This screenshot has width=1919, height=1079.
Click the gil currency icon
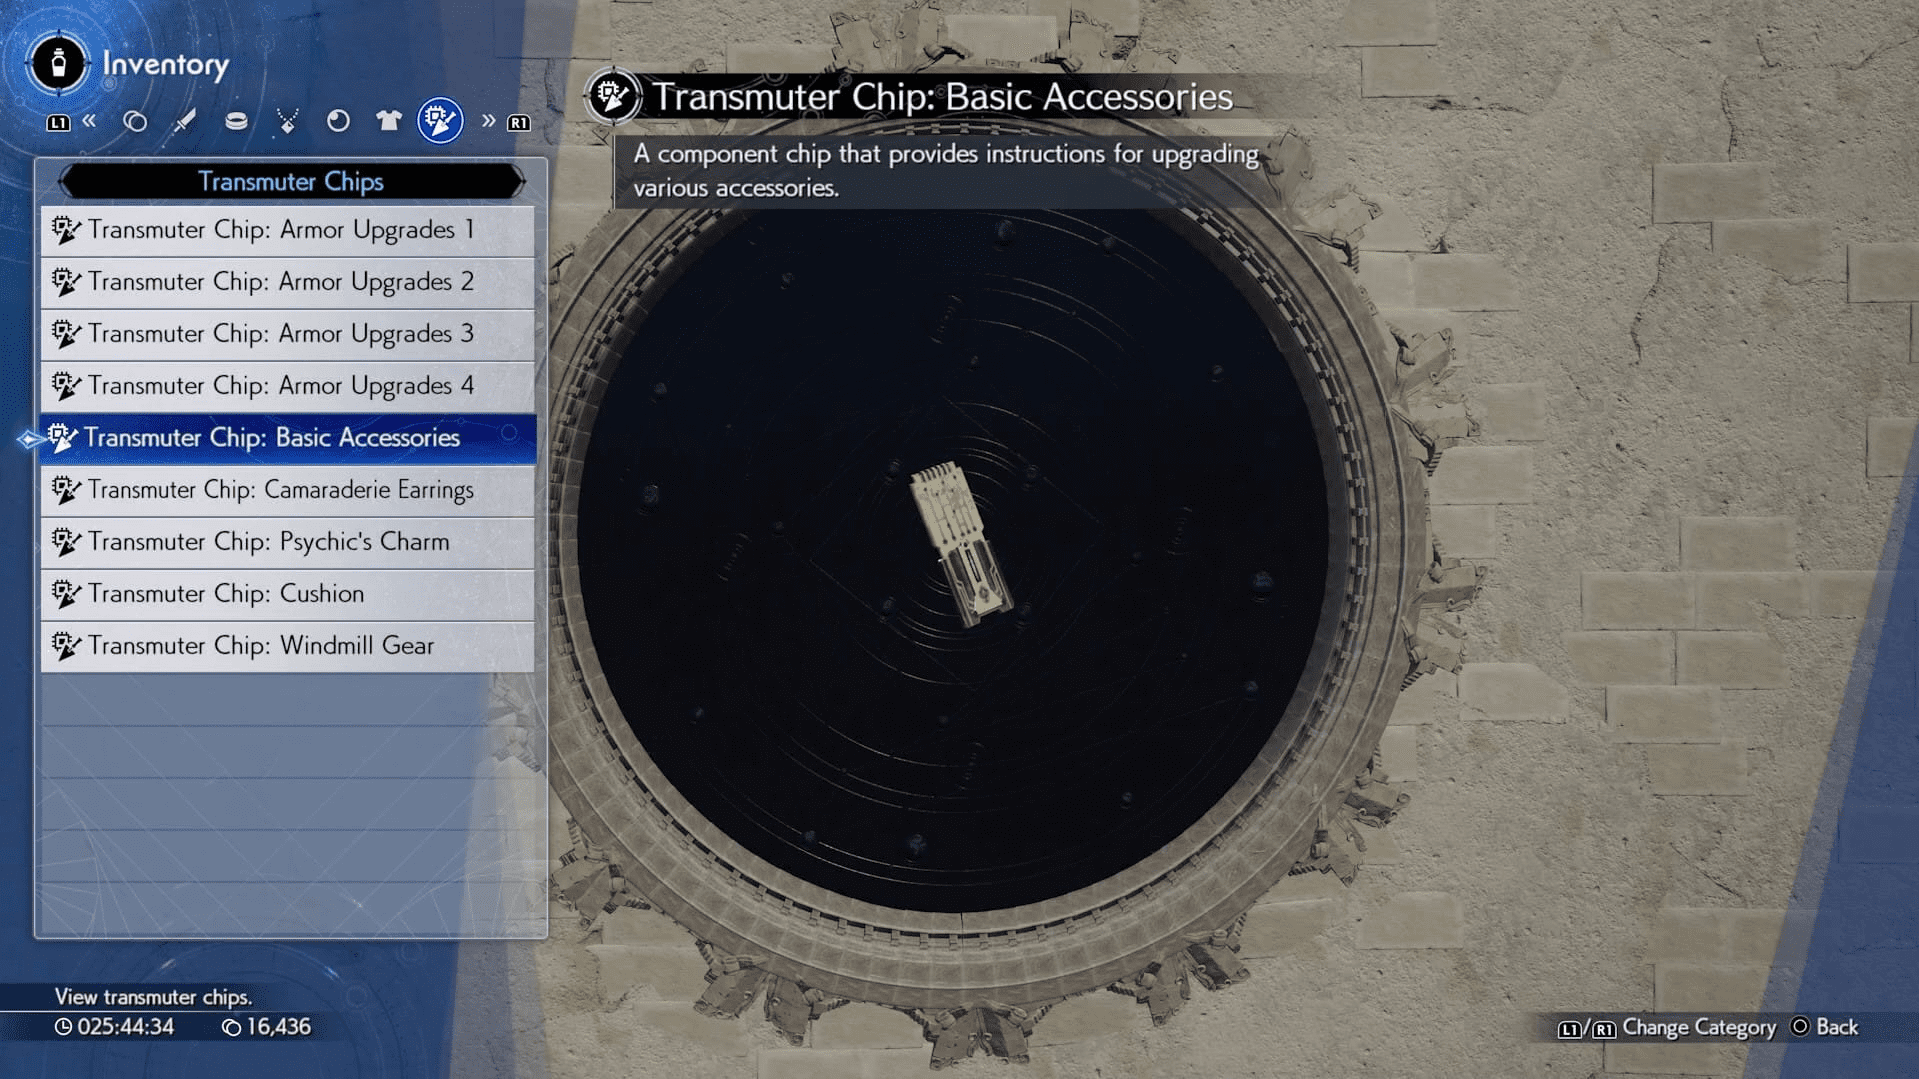point(232,1028)
